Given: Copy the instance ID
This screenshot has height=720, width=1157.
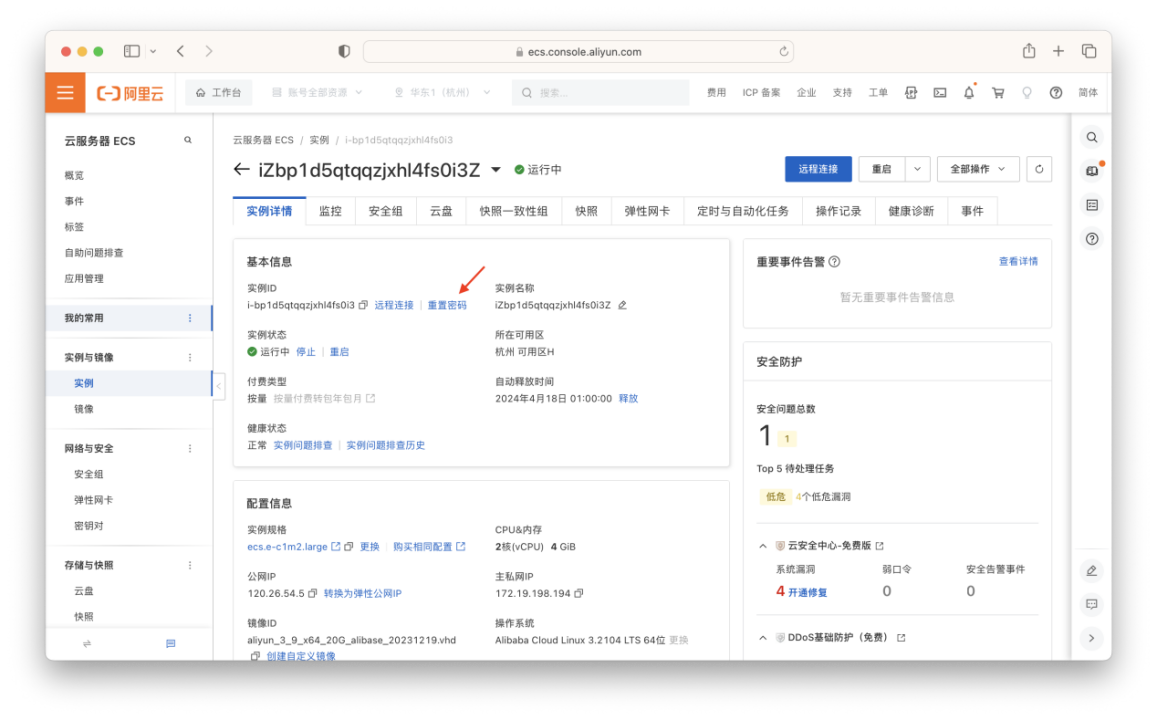Looking at the screenshot, I should (x=363, y=305).
